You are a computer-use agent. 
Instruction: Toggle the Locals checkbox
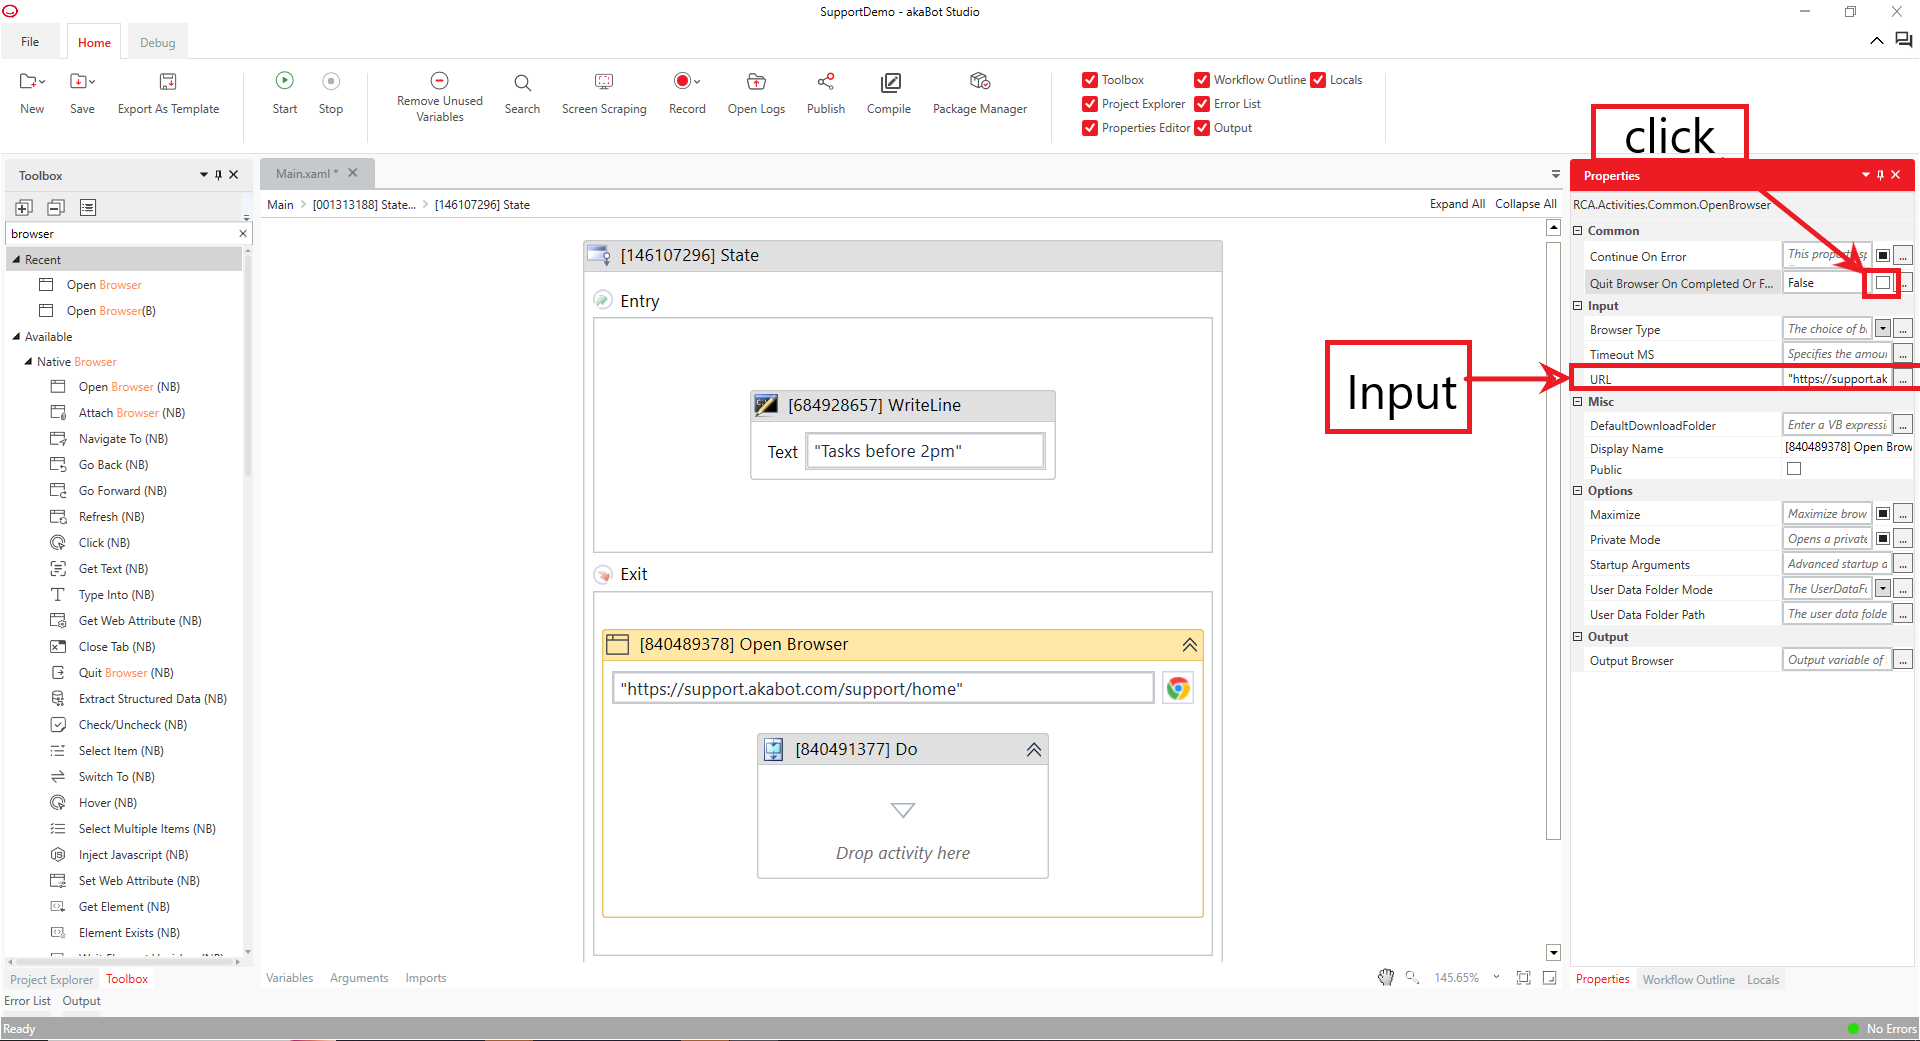(1318, 80)
